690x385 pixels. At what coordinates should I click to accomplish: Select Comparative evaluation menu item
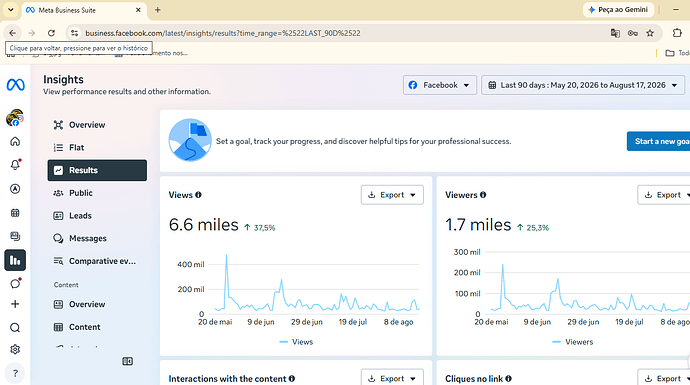pyautogui.click(x=97, y=261)
